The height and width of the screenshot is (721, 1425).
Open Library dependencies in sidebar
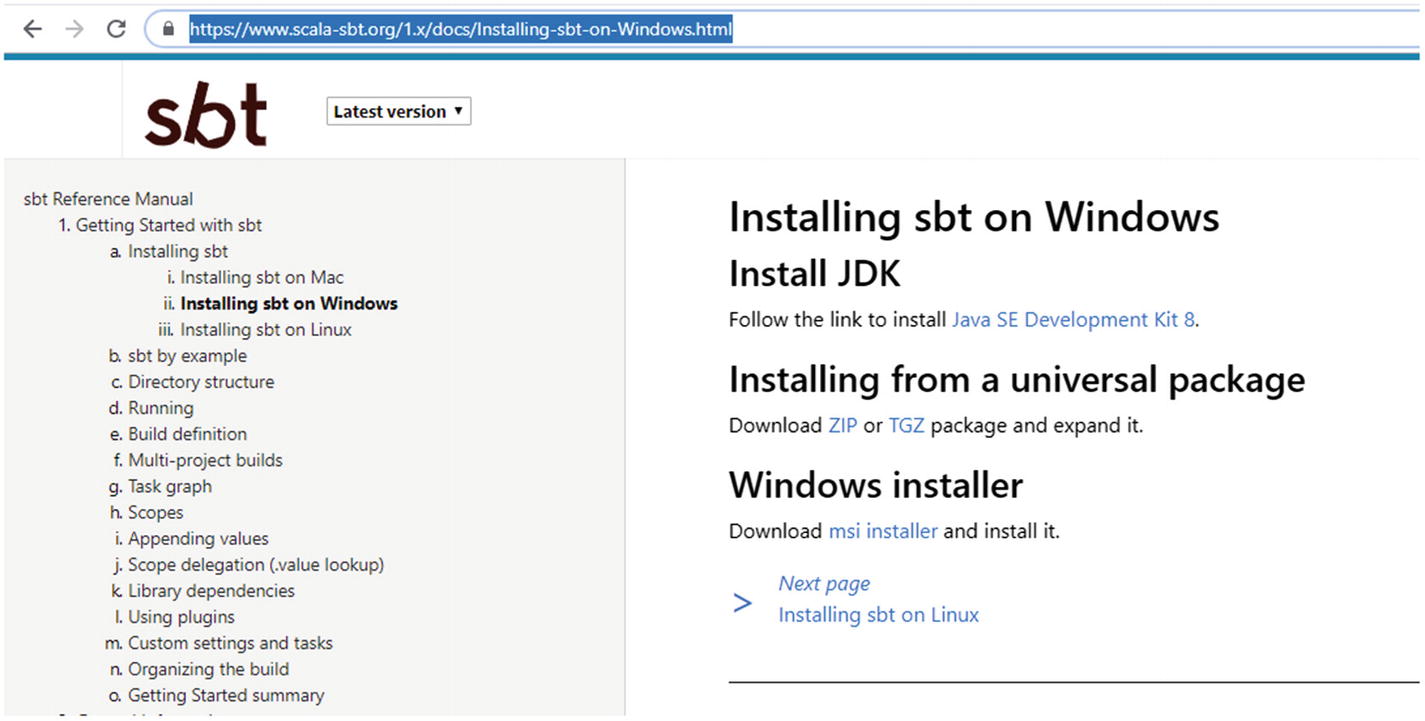(211, 591)
